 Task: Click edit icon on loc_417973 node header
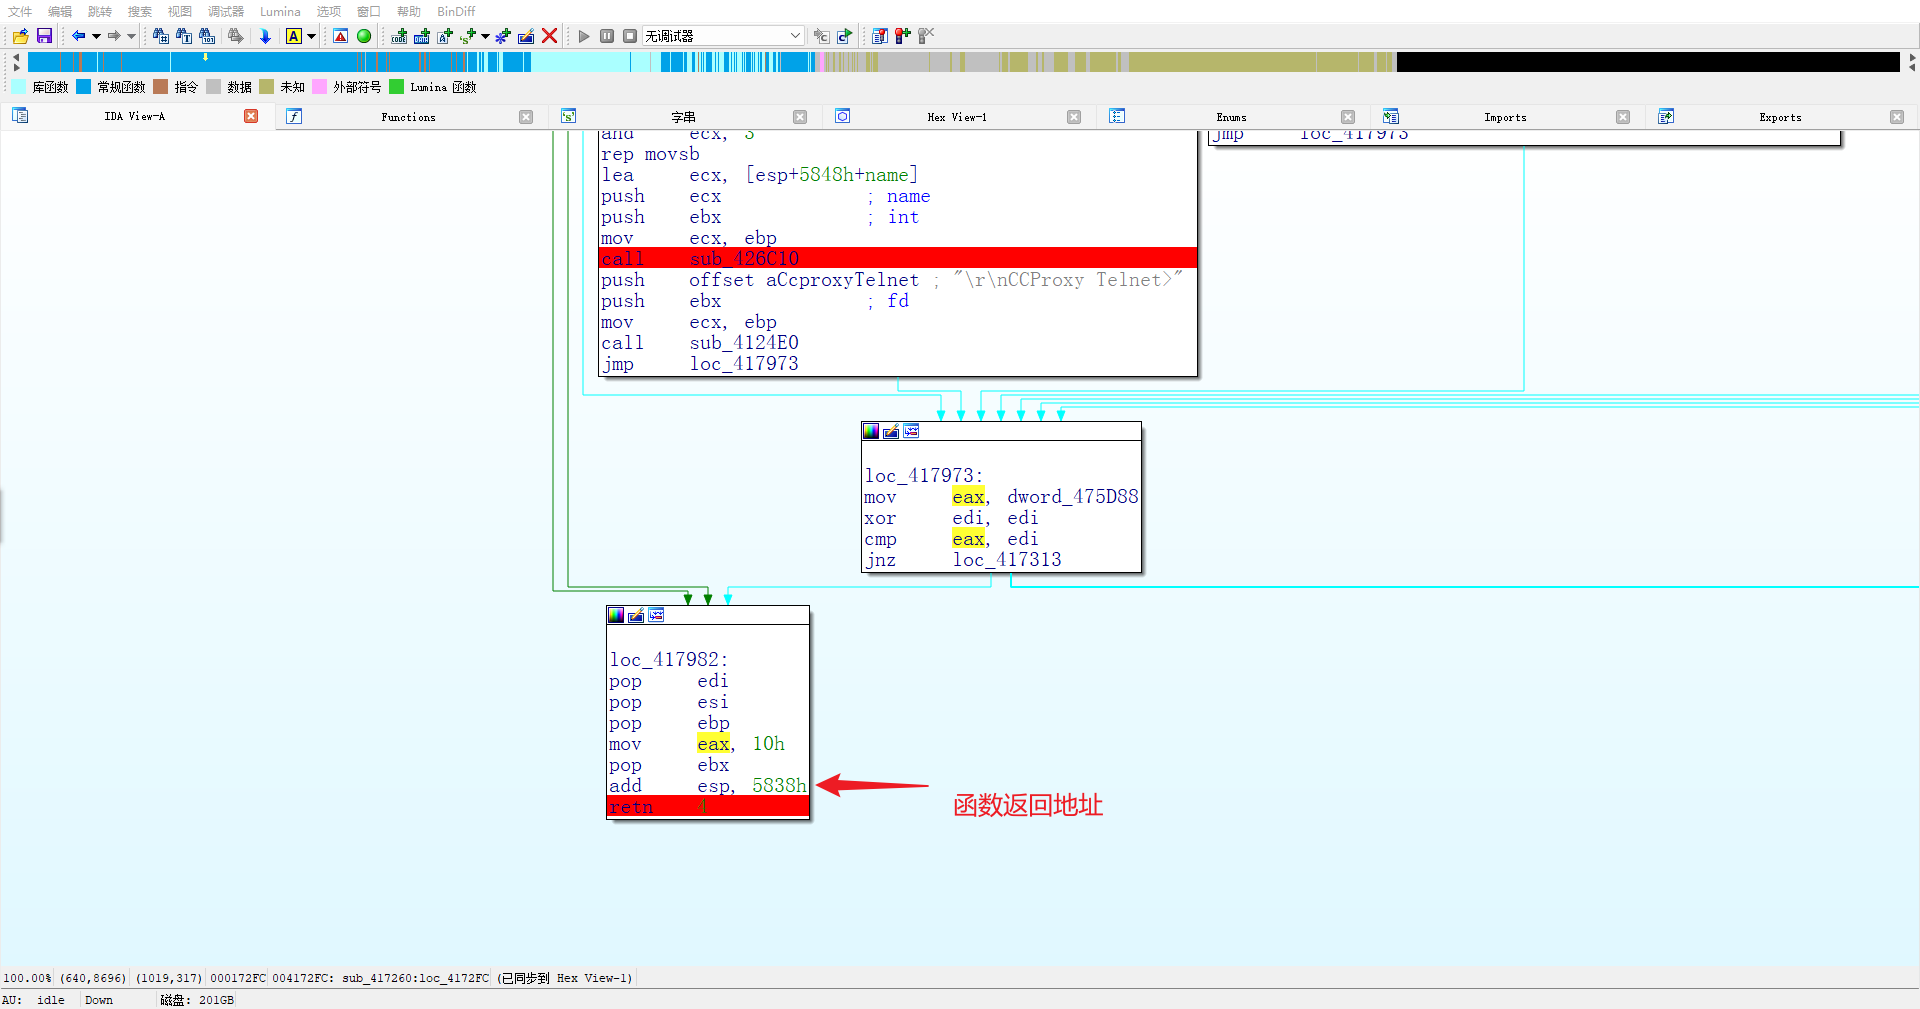pyautogui.click(x=891, y=431)
